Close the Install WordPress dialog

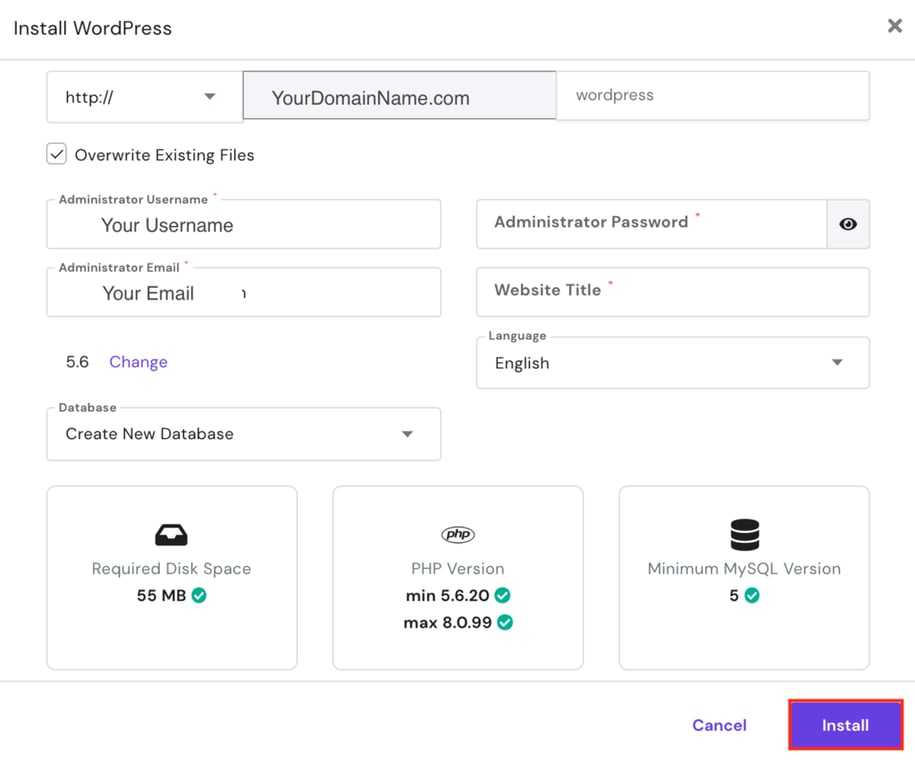pyautogui.click(x=894, y=26)
